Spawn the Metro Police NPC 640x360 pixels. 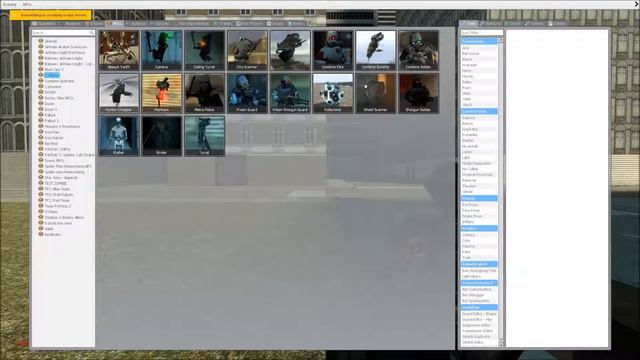[x=204, y=93]
